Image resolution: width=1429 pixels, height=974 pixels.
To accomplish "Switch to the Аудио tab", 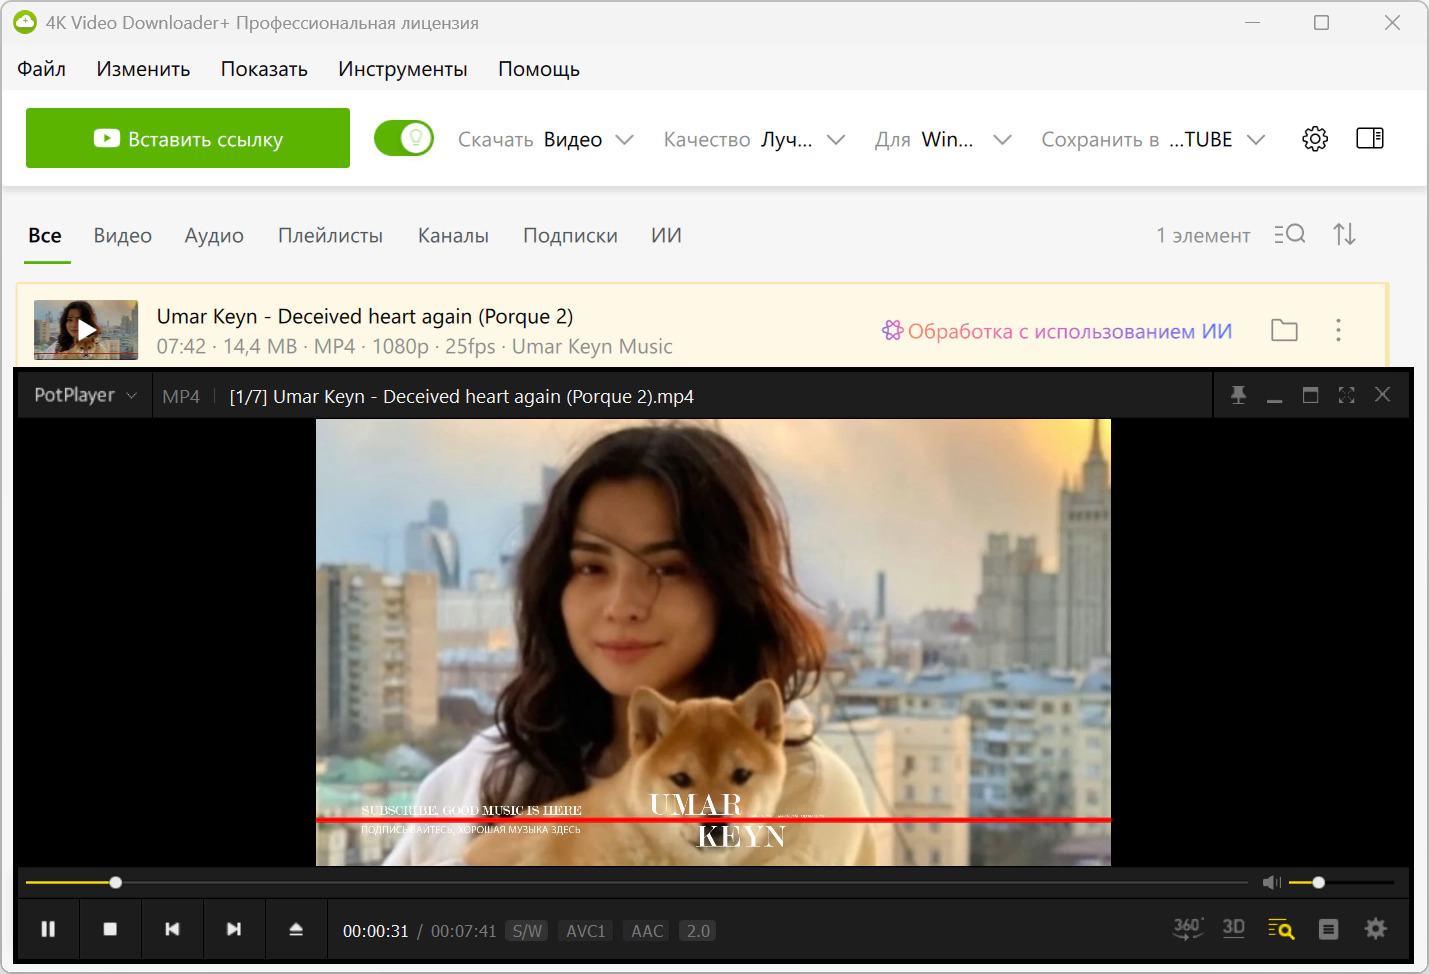I will pyautogui.click(x=214, y=236).
